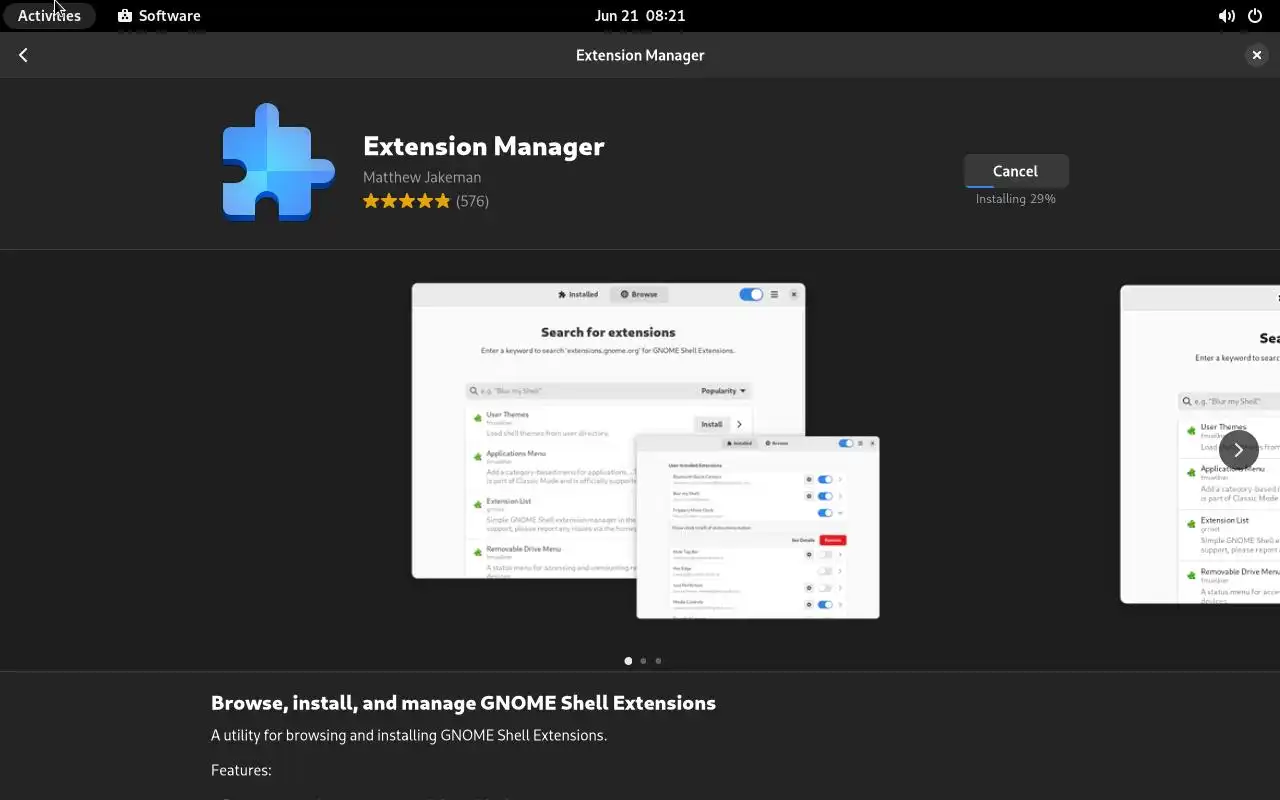This screenshot has width=1280, height=800.
Task: Select the second carousel page dot
Action: tap(643, 661)
